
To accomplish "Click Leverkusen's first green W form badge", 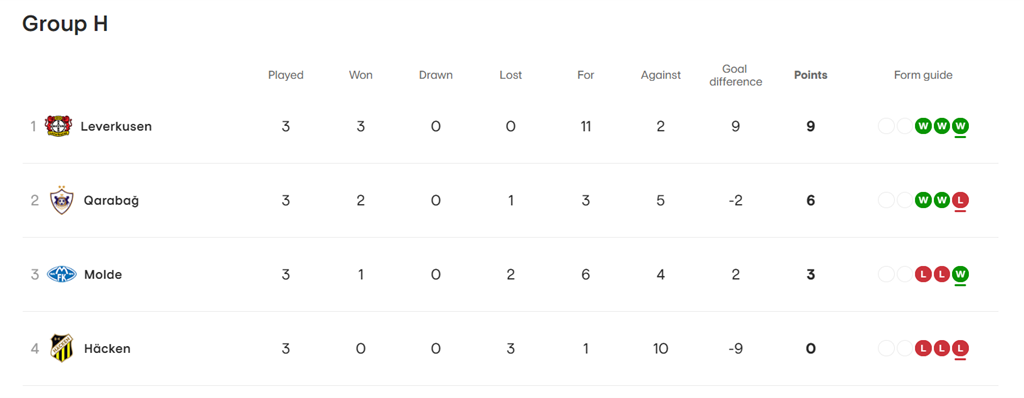I will [x=923, y=125].
